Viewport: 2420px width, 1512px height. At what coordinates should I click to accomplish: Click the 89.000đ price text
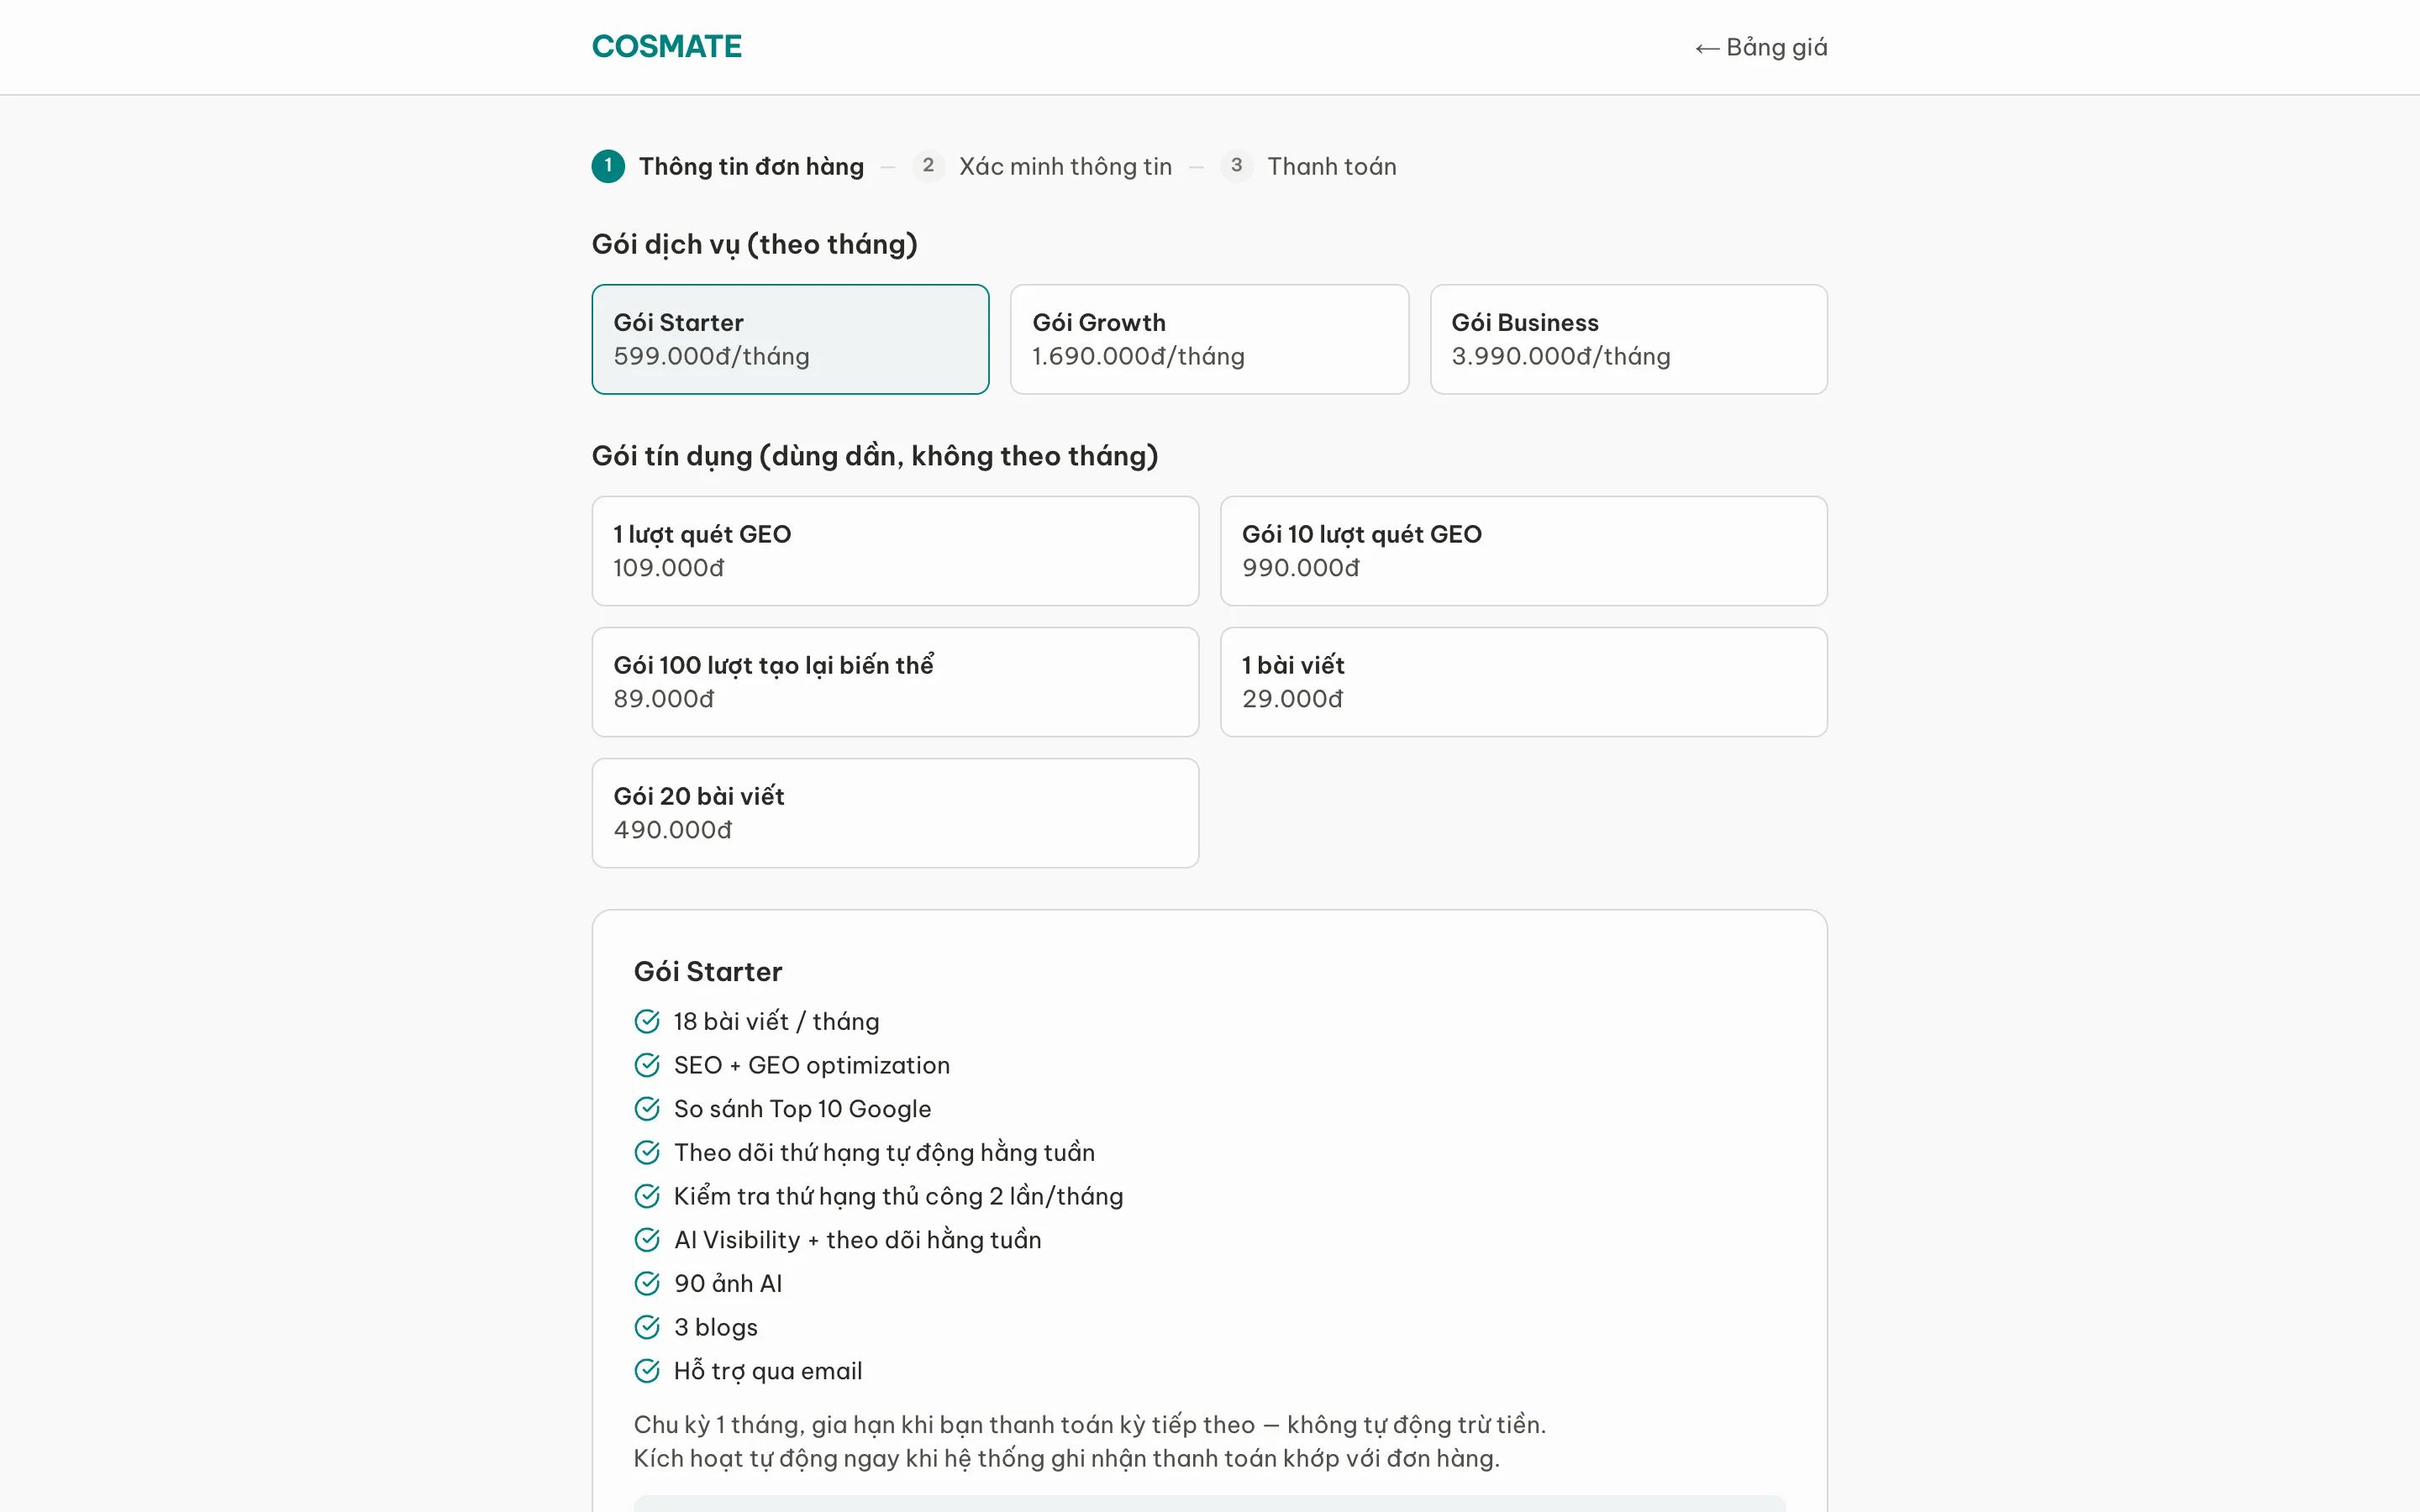coord(664,699)
